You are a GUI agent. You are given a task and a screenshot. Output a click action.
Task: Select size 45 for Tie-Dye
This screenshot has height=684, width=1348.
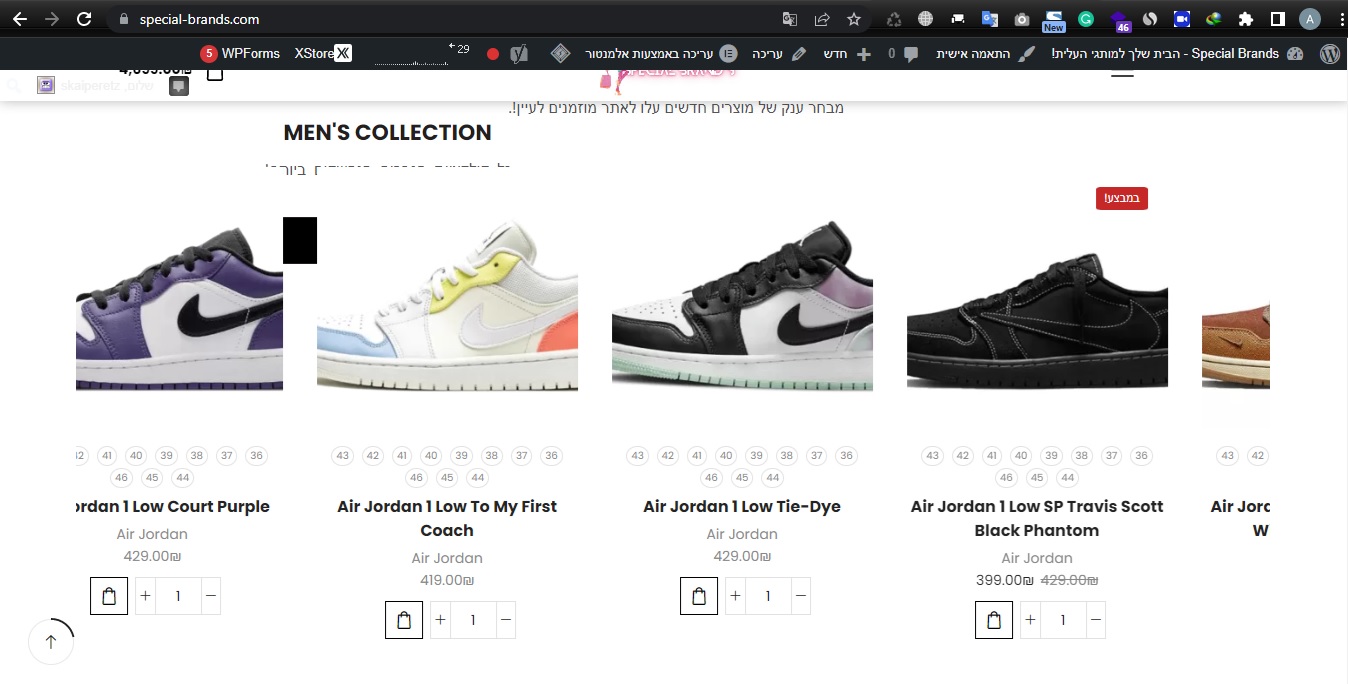point(742,478)
